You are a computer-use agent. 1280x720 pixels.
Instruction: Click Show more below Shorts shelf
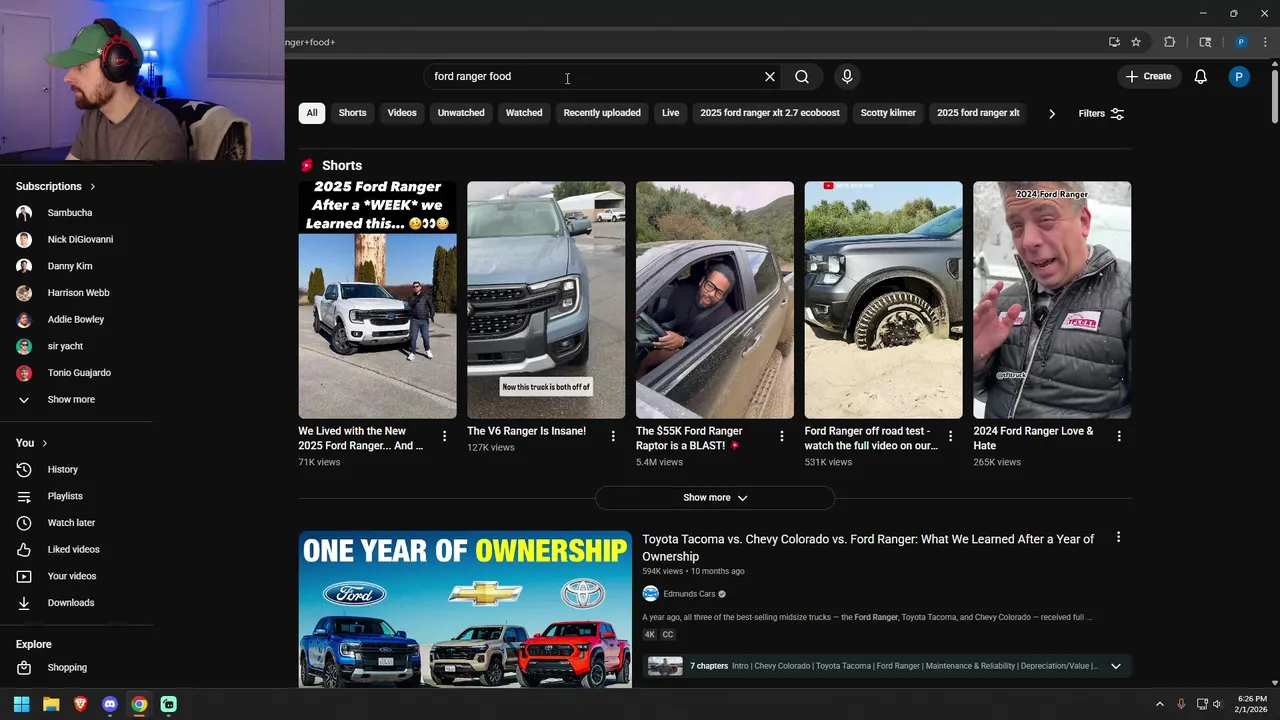click(x=715, y=497)
